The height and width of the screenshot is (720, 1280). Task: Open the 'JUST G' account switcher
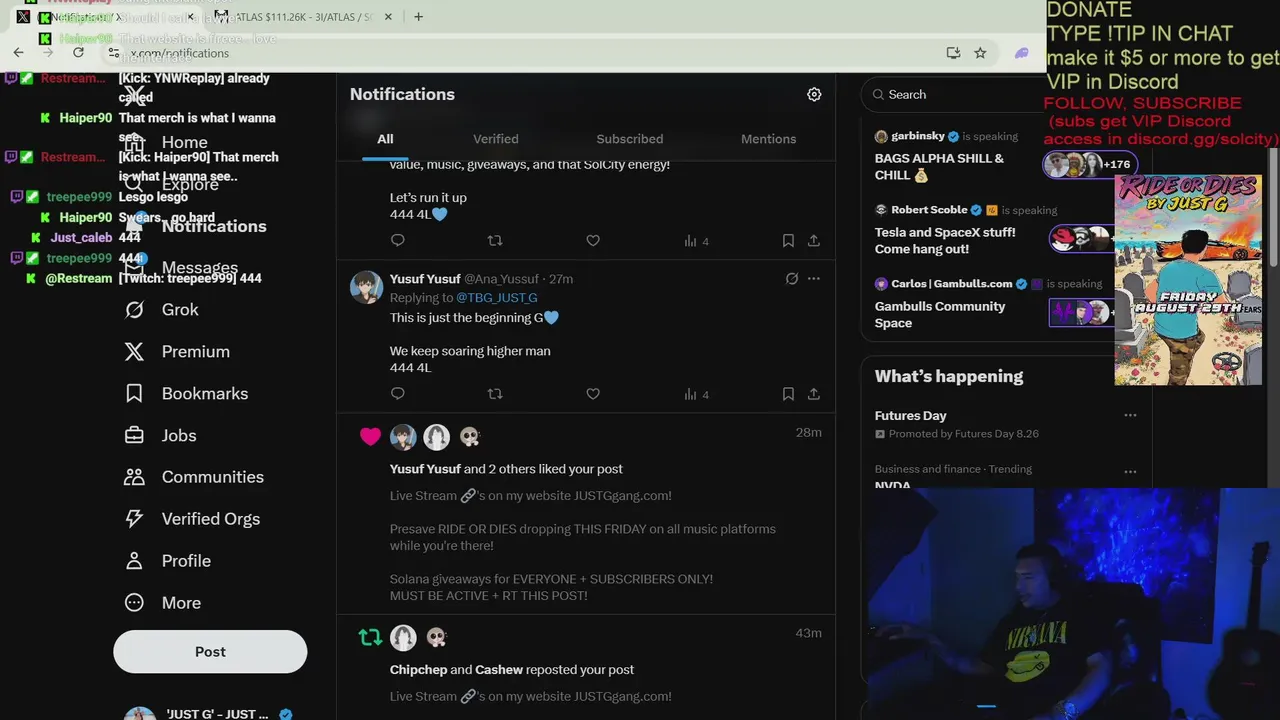pyautogui.click(x=210, y=712)
